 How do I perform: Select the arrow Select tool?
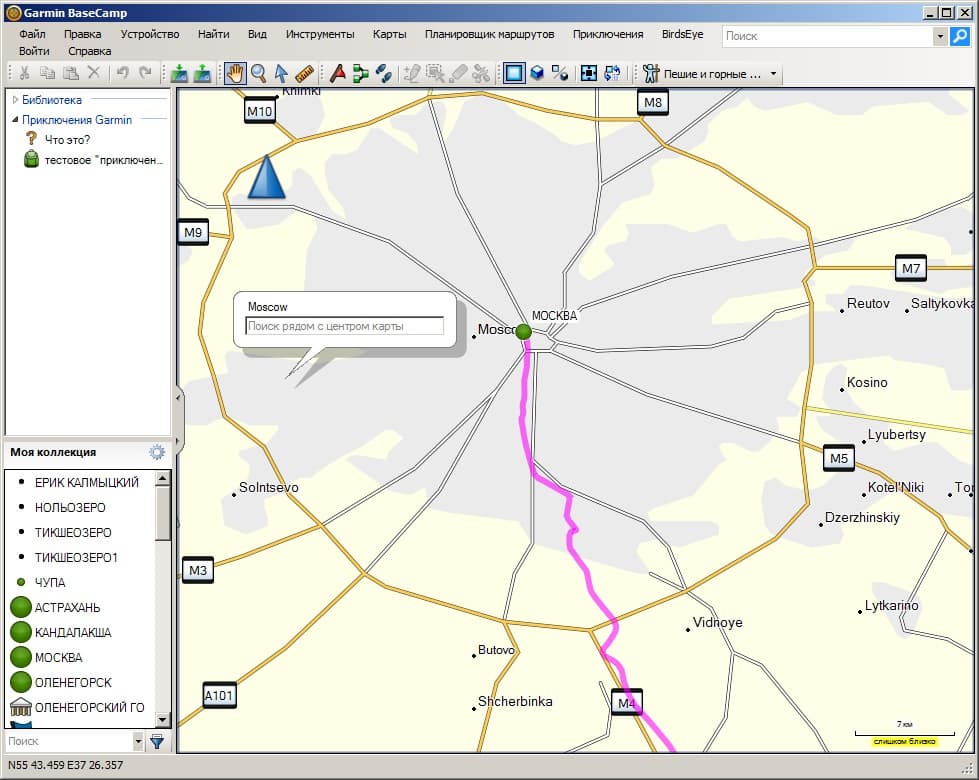[281, 73]
